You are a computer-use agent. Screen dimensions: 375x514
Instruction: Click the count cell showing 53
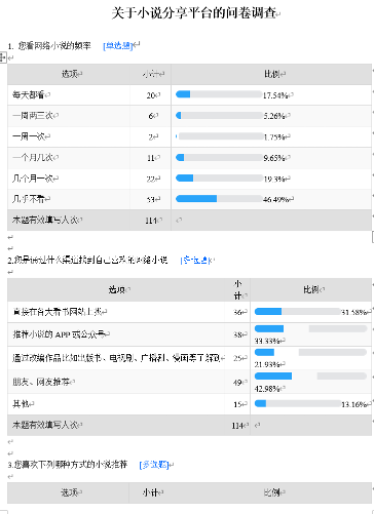click(x=151, y=199)
